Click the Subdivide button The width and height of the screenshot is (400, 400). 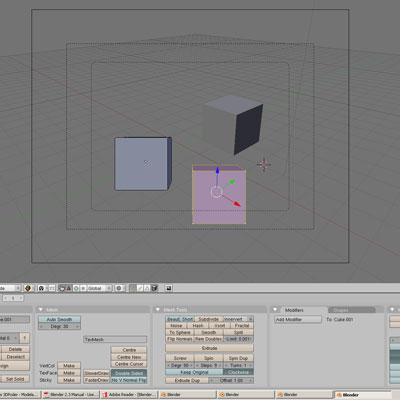coord(208,319)
